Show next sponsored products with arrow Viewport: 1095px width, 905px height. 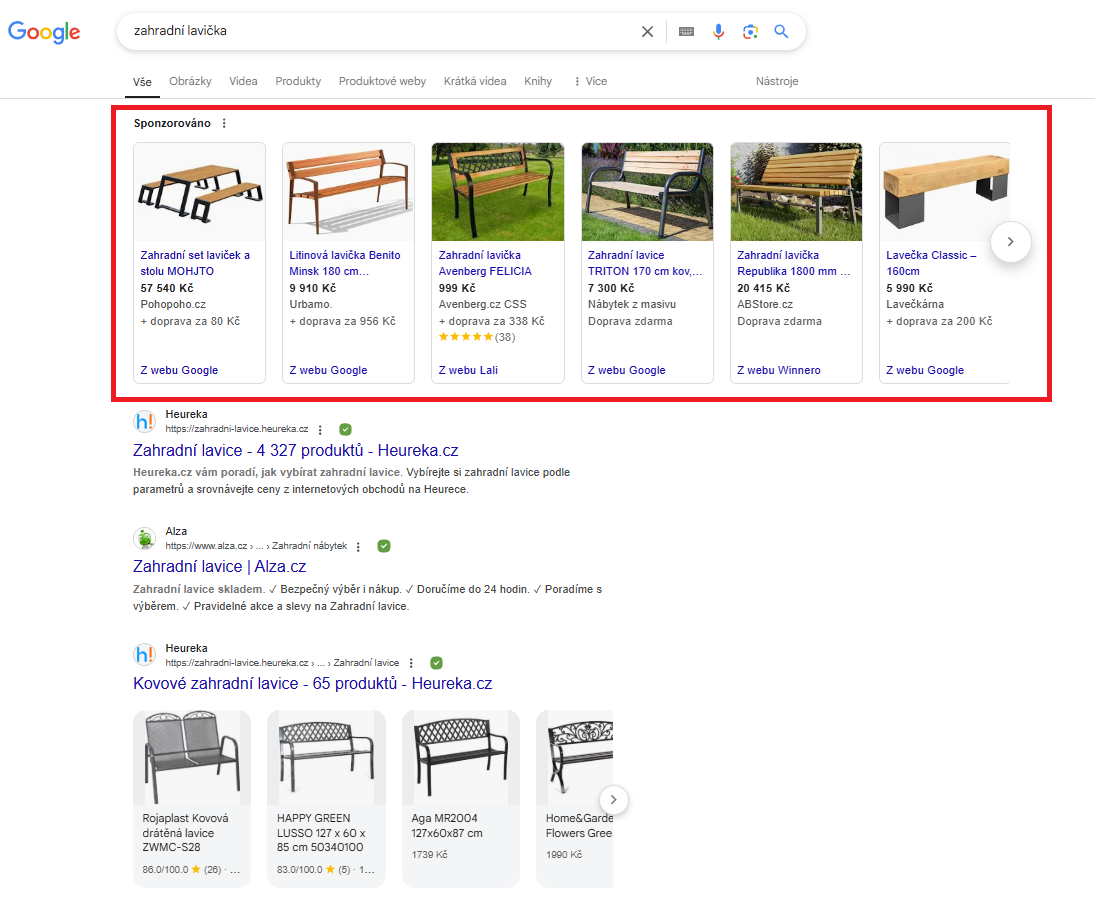point(1011,242)
